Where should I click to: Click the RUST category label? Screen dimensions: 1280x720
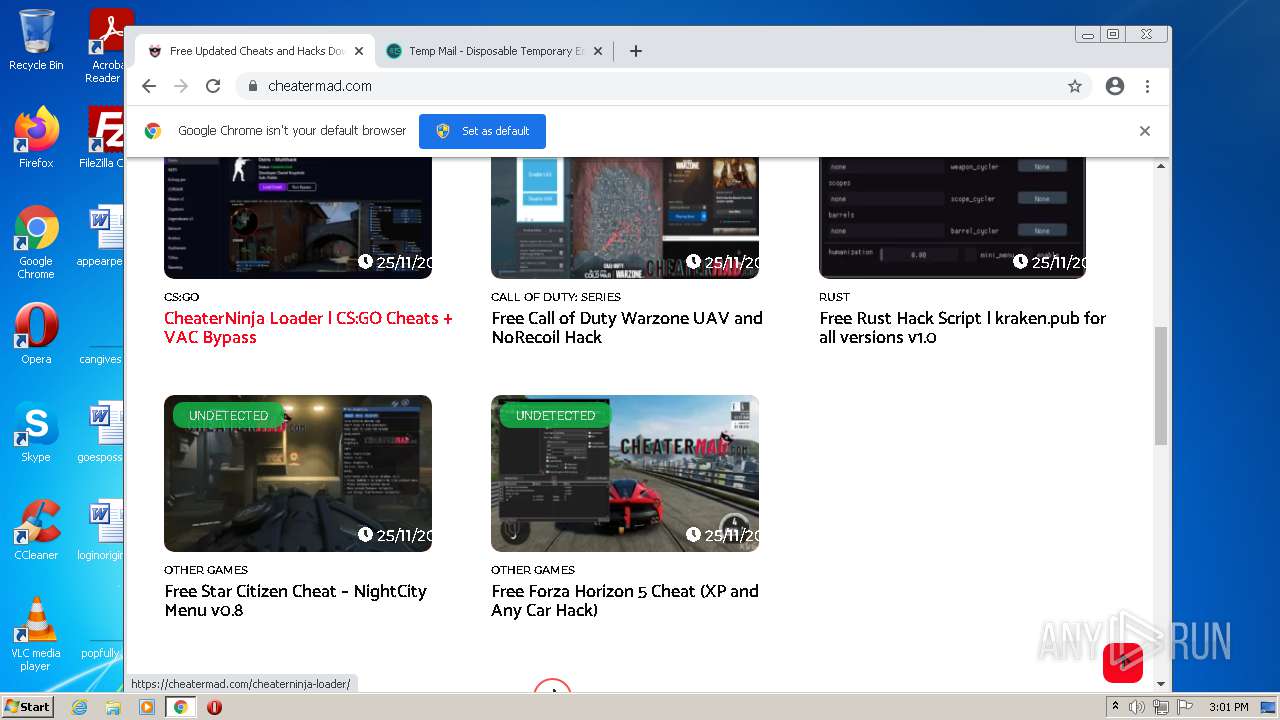pyautogui.click(x=834, y=297)
